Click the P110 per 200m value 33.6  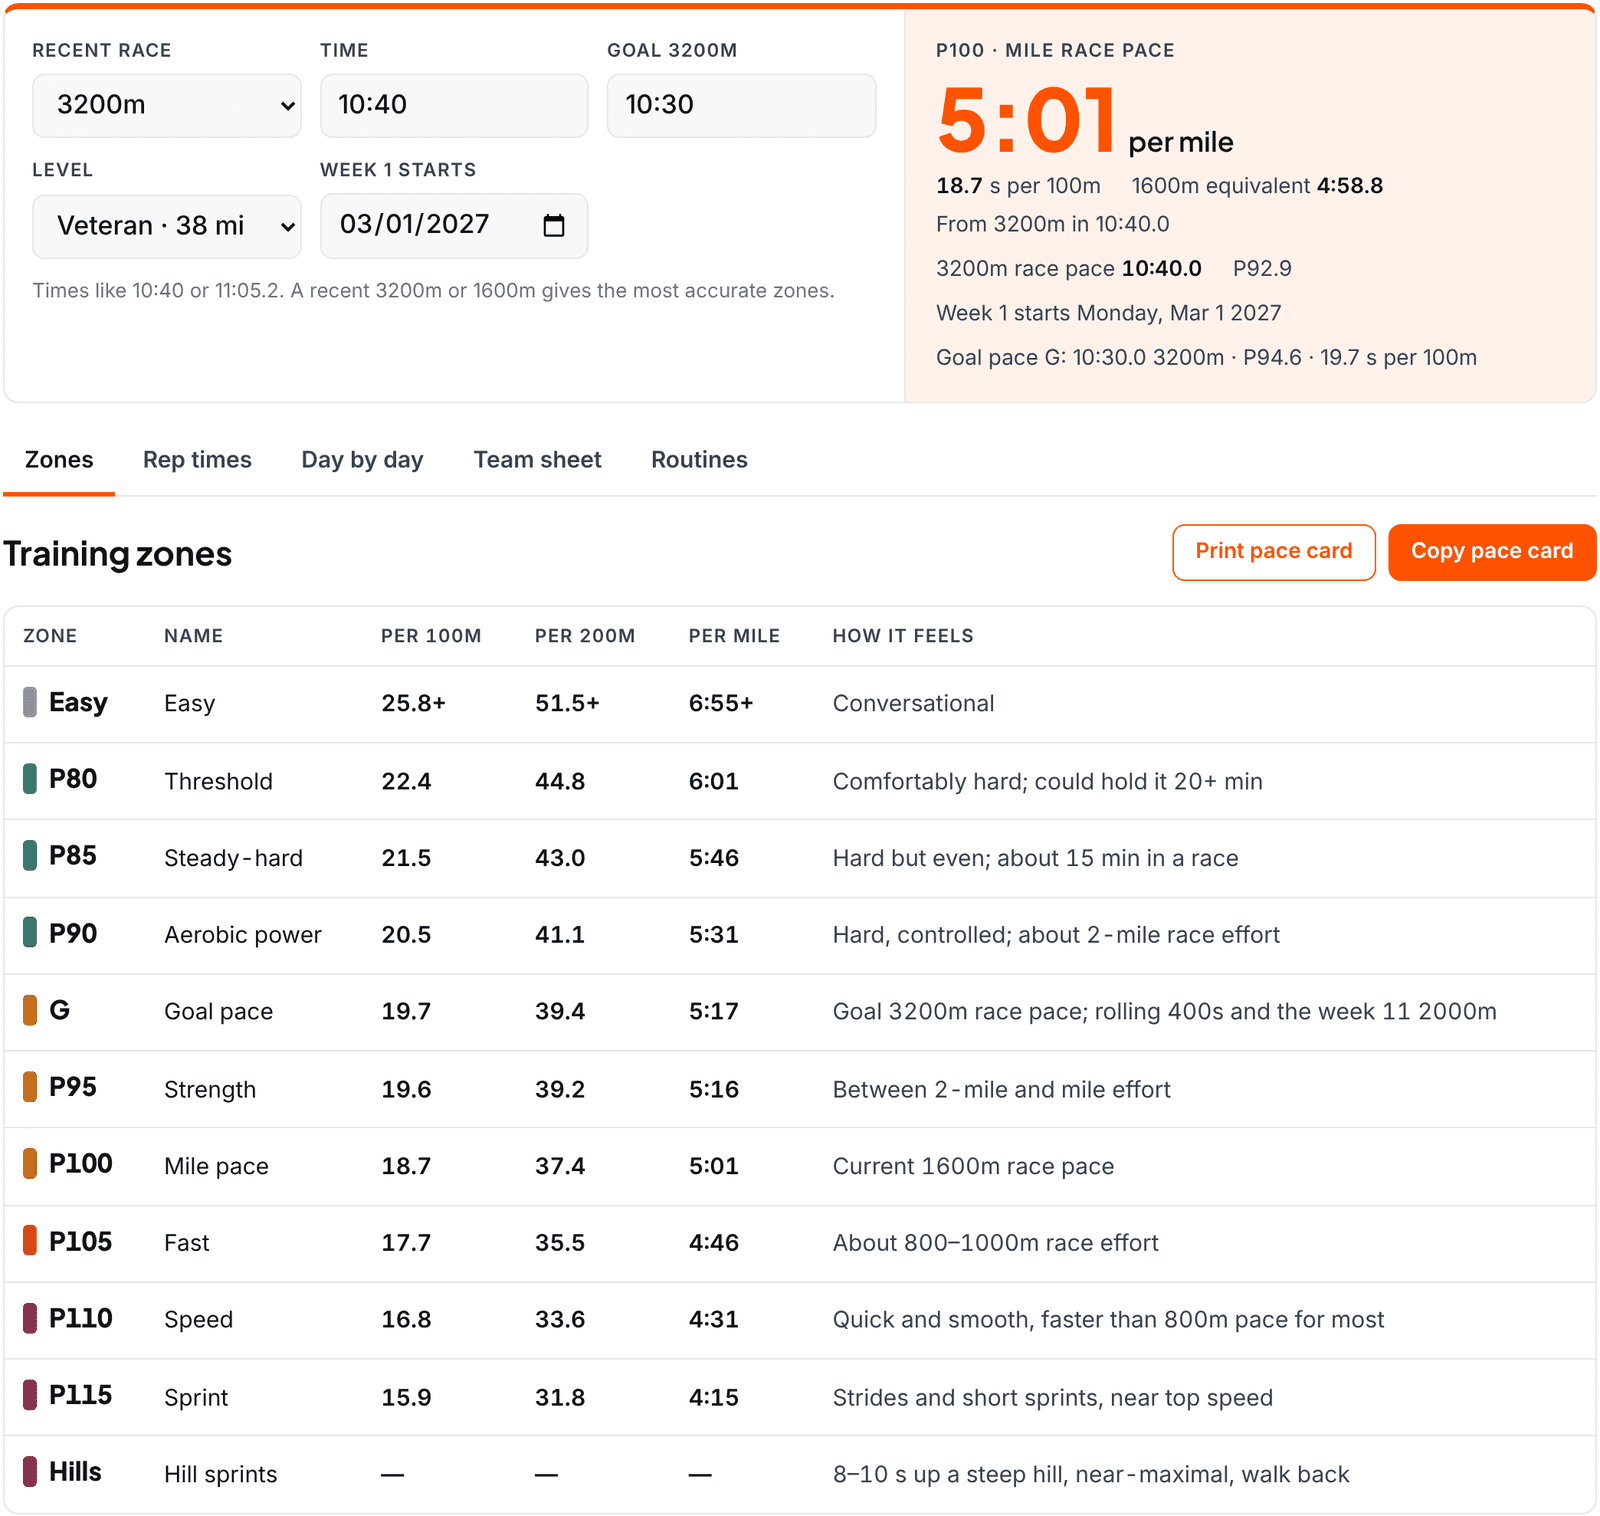click(560, 1320)
